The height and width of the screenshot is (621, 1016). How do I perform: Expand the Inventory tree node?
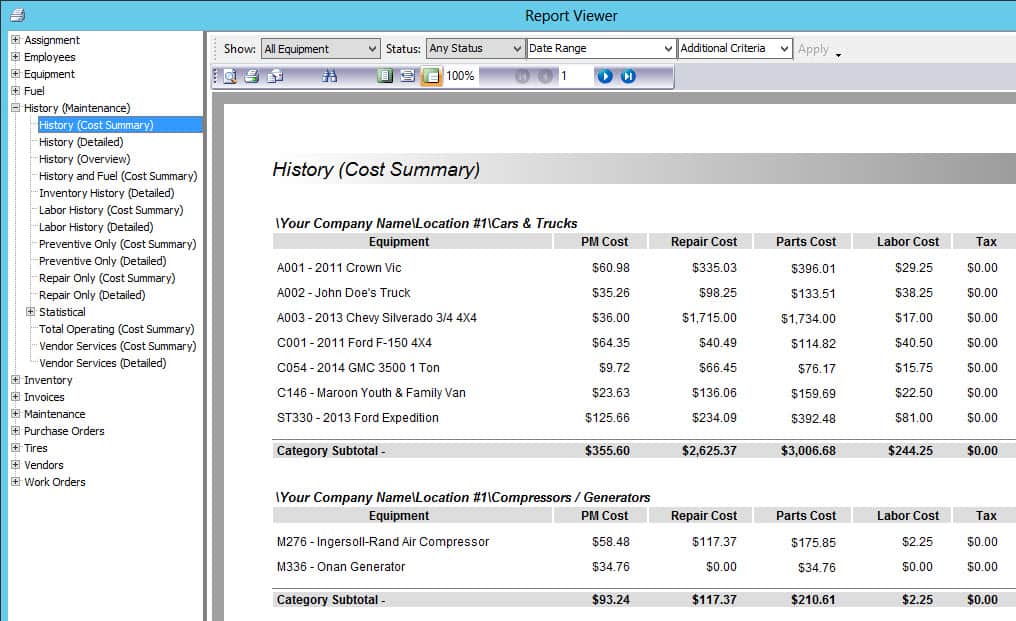coord(16,380)
